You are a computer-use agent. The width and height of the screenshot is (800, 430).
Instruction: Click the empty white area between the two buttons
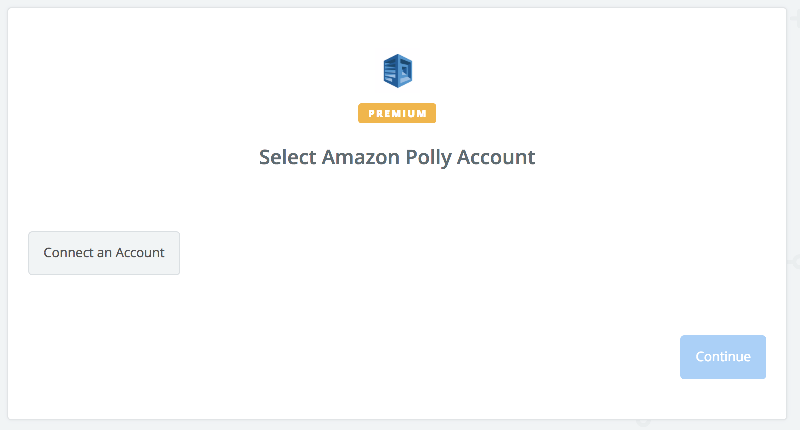(429, 306)
